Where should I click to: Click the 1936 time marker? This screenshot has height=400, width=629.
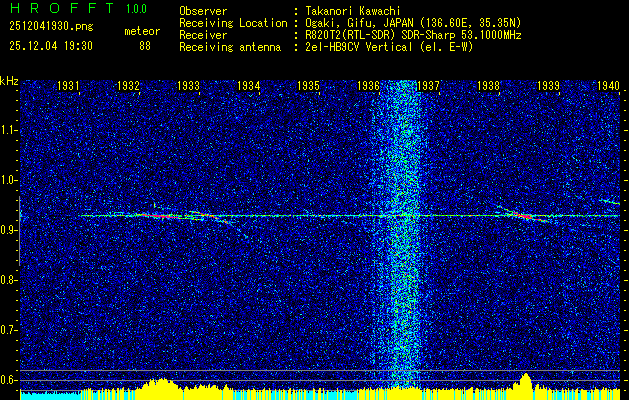[x=369, y=85]
